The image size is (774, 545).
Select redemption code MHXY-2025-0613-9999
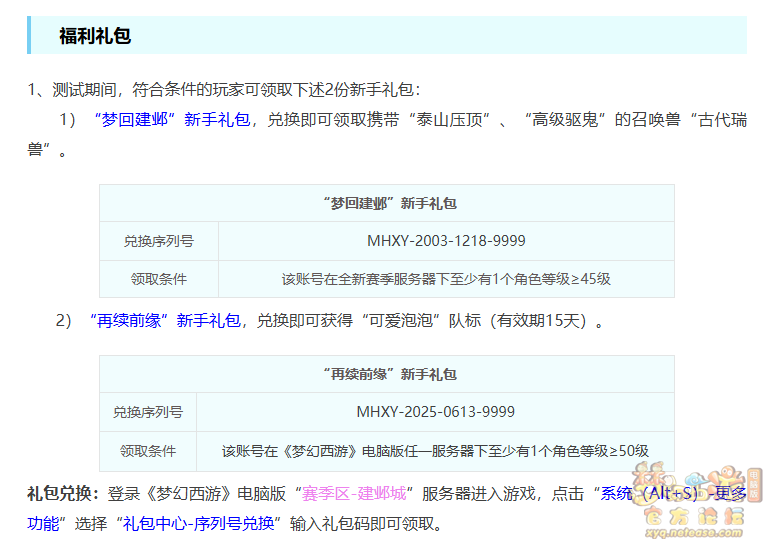[x=435, y=412]
